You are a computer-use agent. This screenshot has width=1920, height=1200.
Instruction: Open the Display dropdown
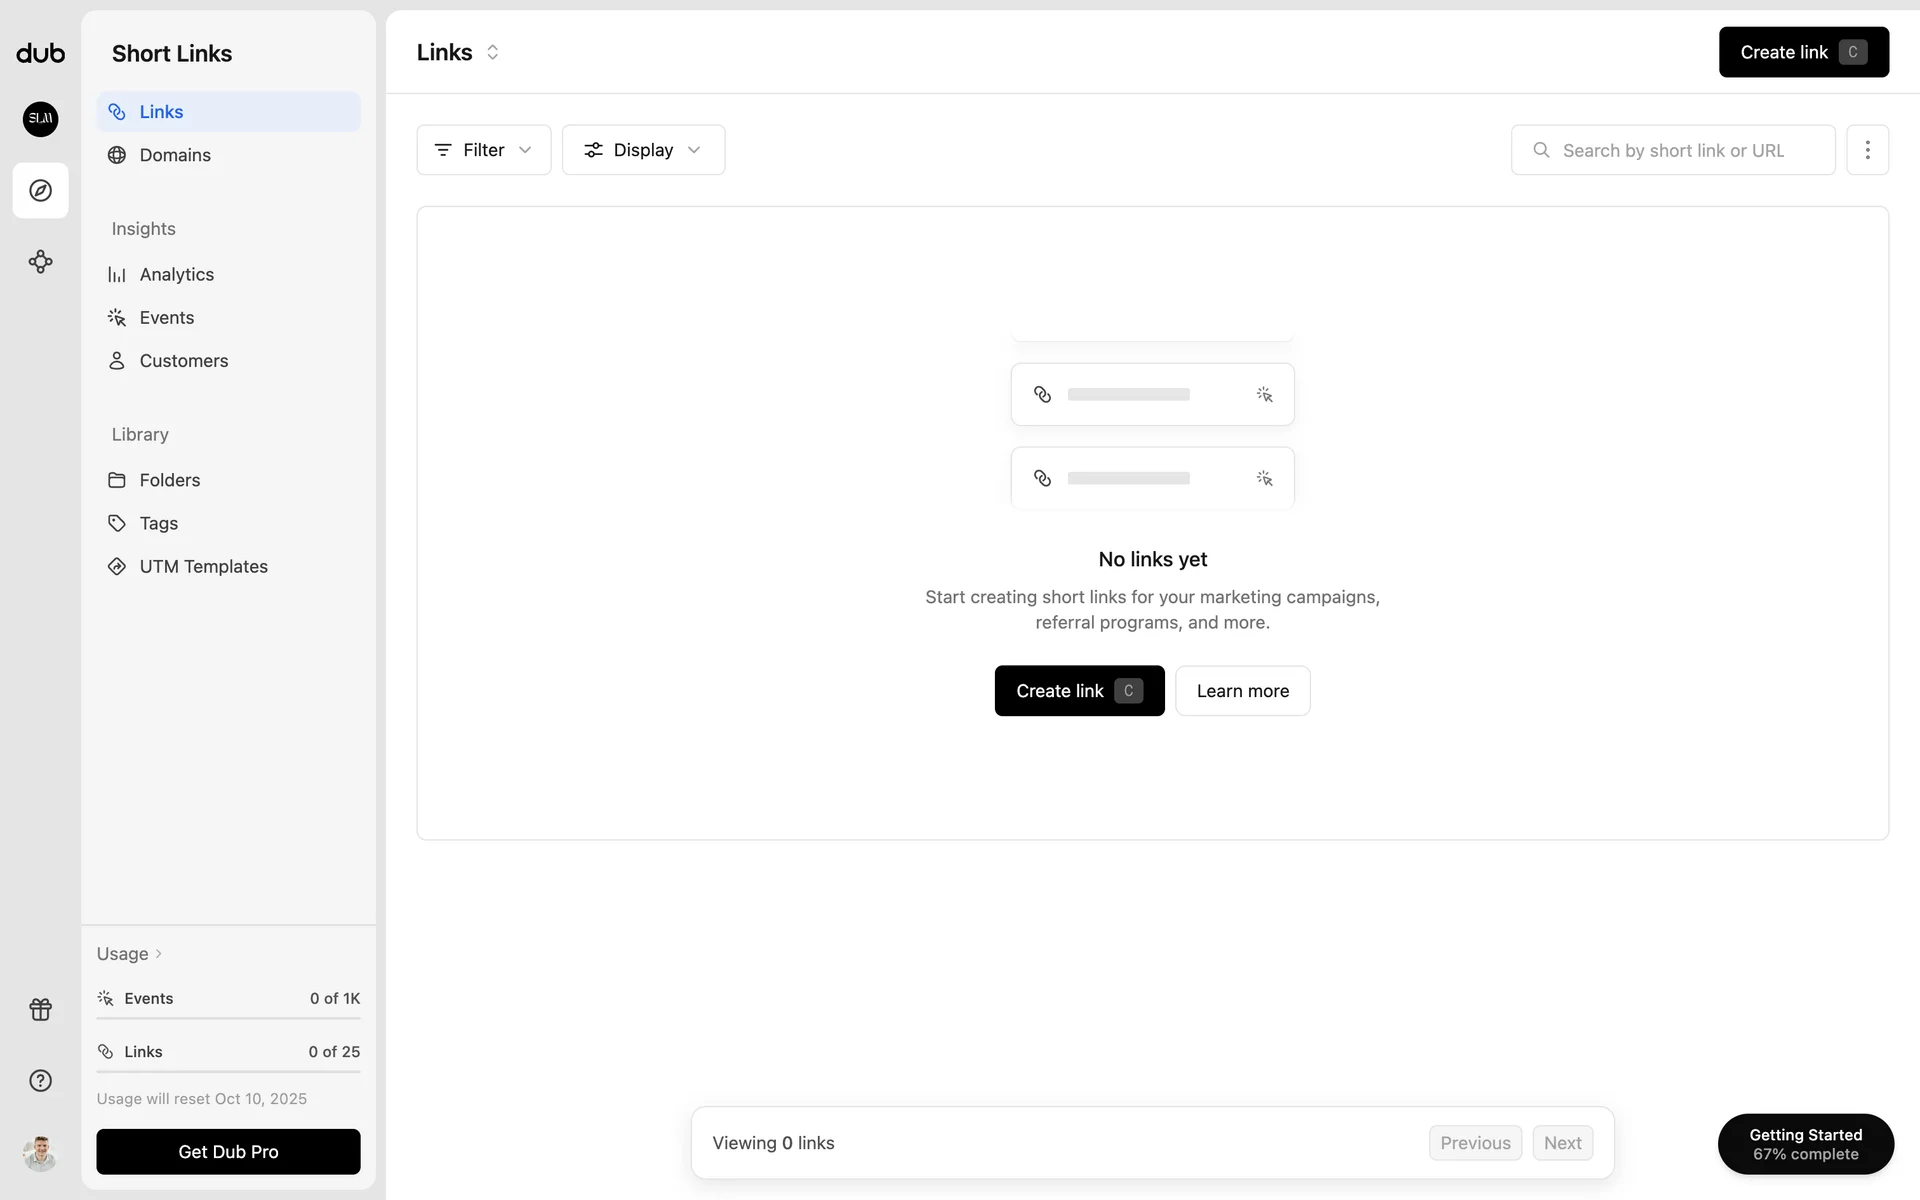coord(643,150)
